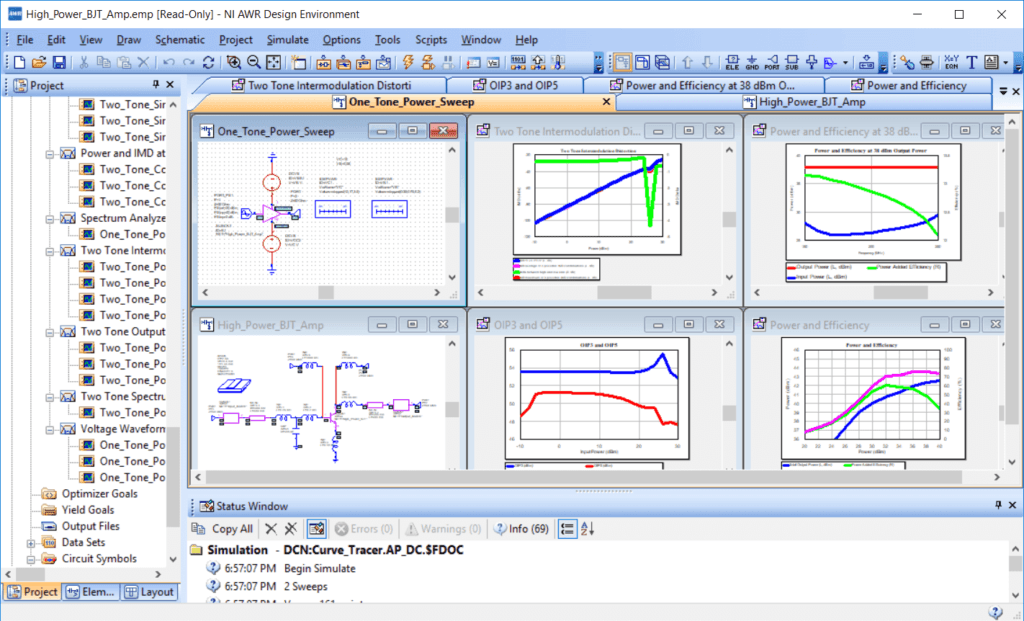The height and width of the screenshot is (621, 1024).
Task: Click the Zoom Out magnifier icon
Action: (254, 62)
